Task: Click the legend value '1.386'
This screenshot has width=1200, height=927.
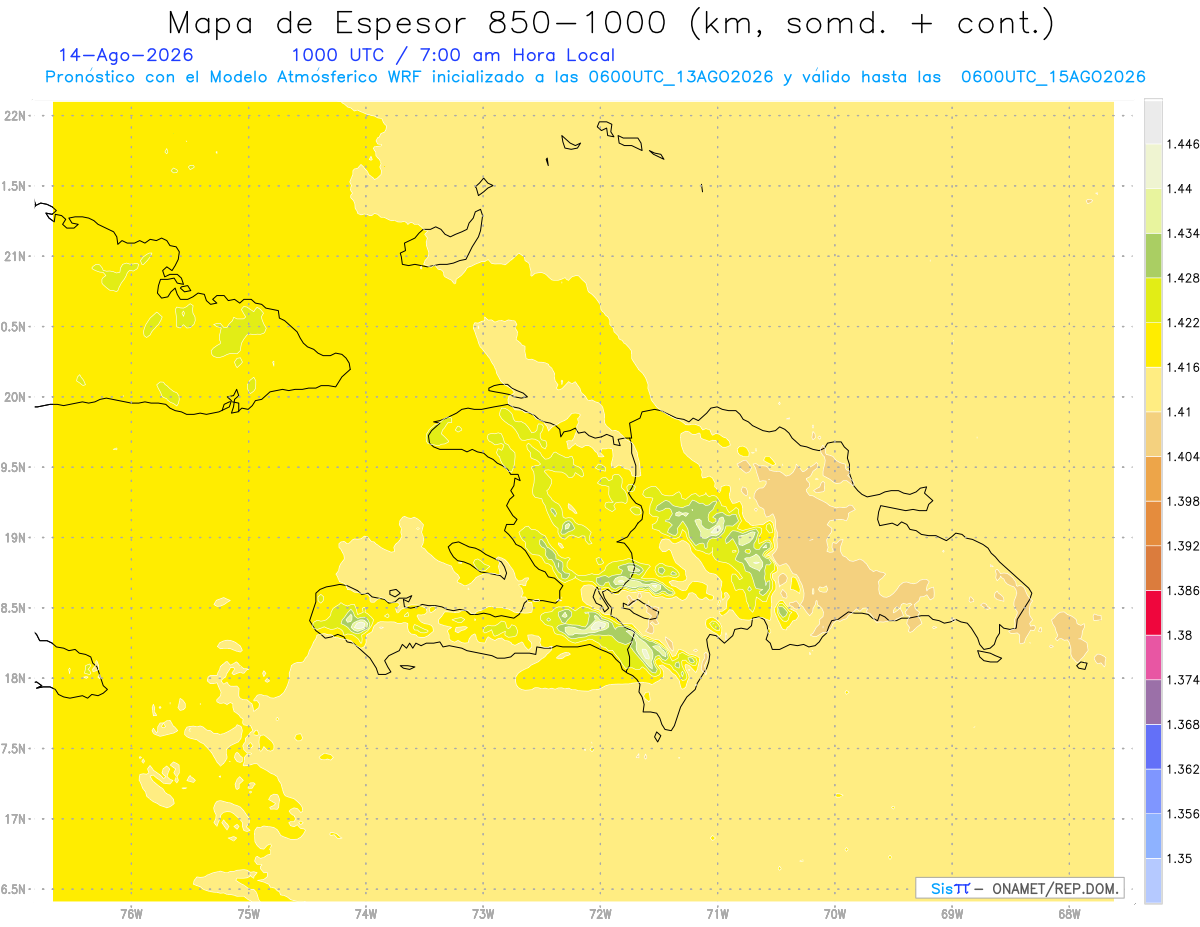Action: click(1183, 591)
